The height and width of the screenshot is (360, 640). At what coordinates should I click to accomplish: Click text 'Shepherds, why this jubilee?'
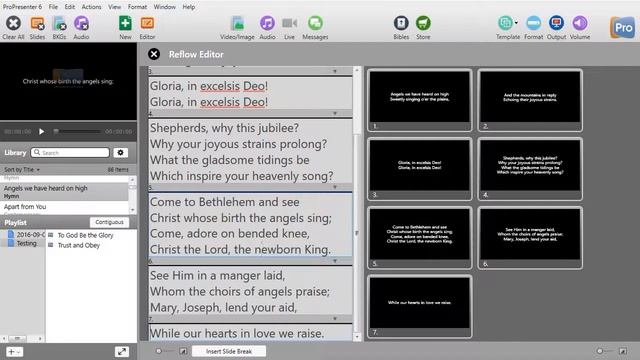click(224, 128)
